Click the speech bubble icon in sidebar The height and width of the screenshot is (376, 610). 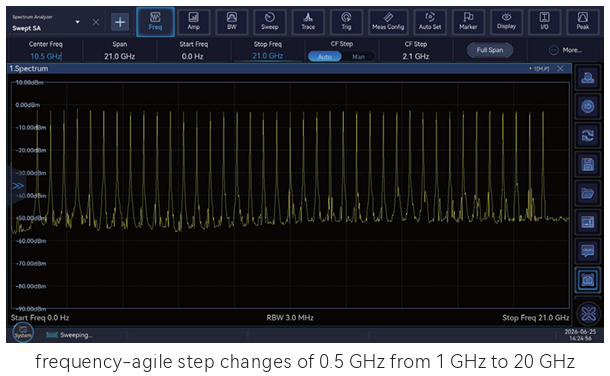point(587,250)
